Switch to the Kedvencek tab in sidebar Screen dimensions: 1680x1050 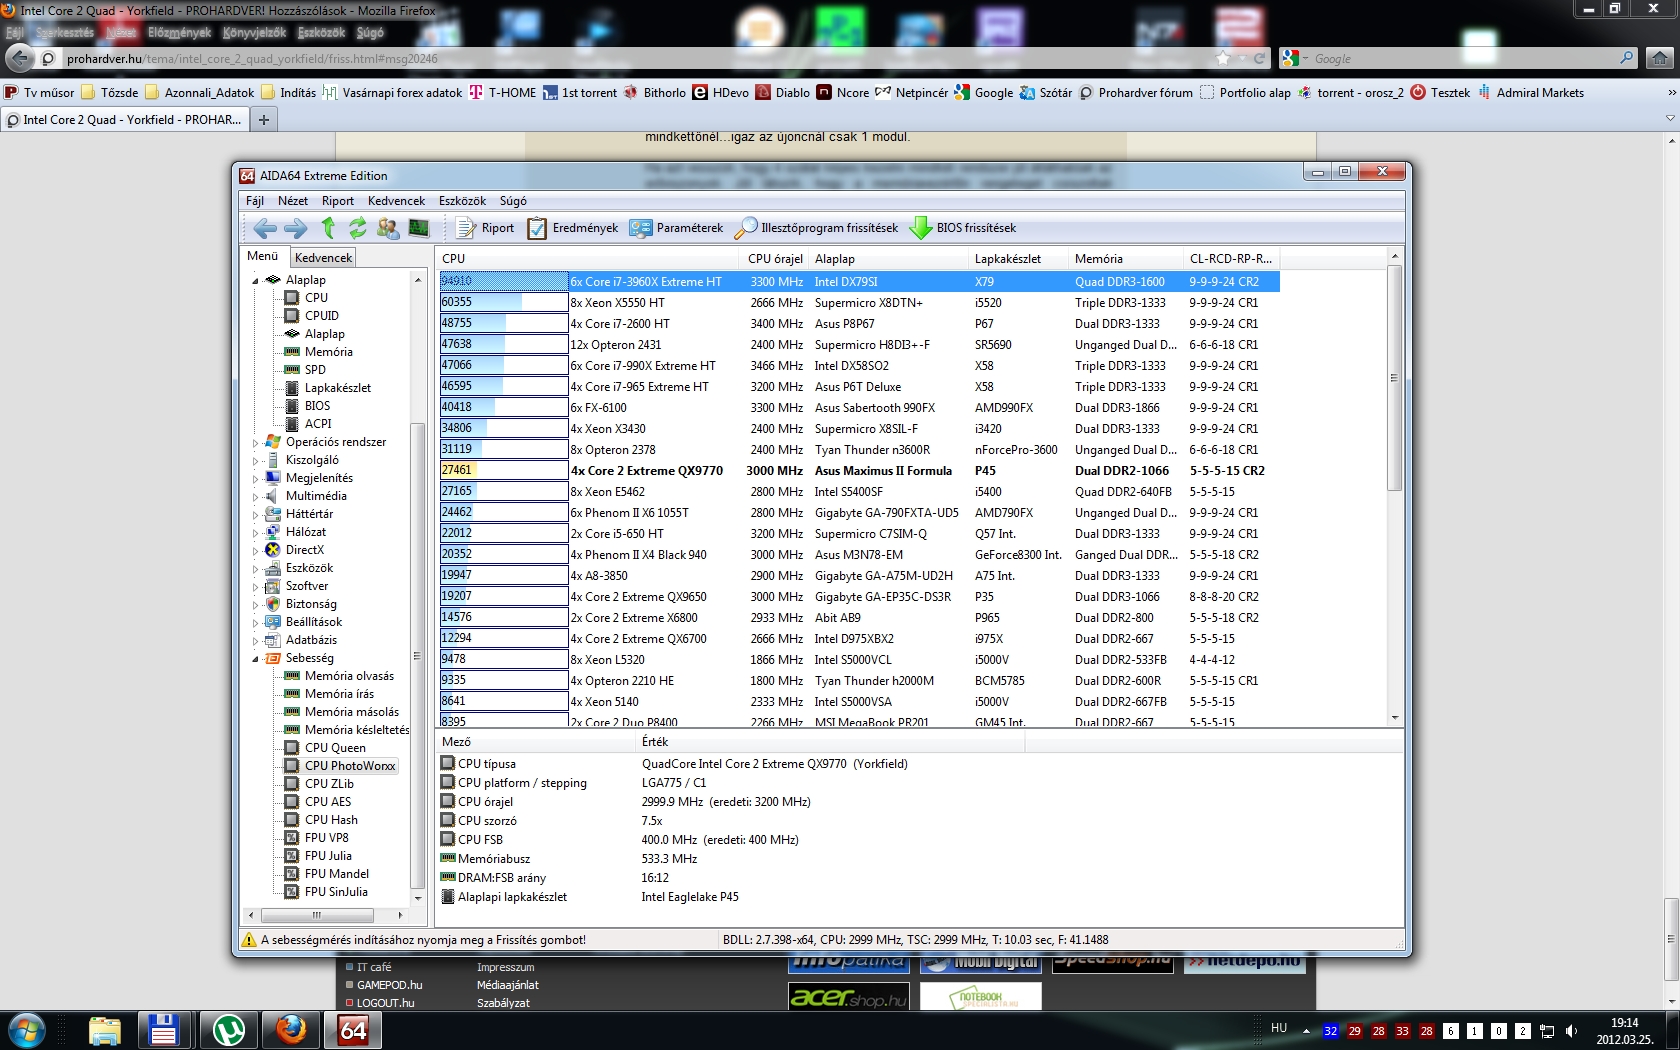[323, 257]
